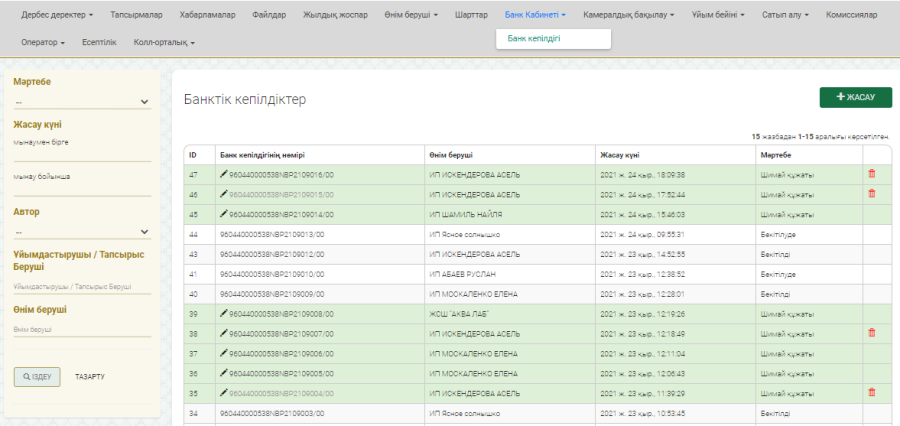The image size is (900, 426).
Task: Go to the Хабарламалар menu item
Action: pyautogui.click(x=208, y=15)
